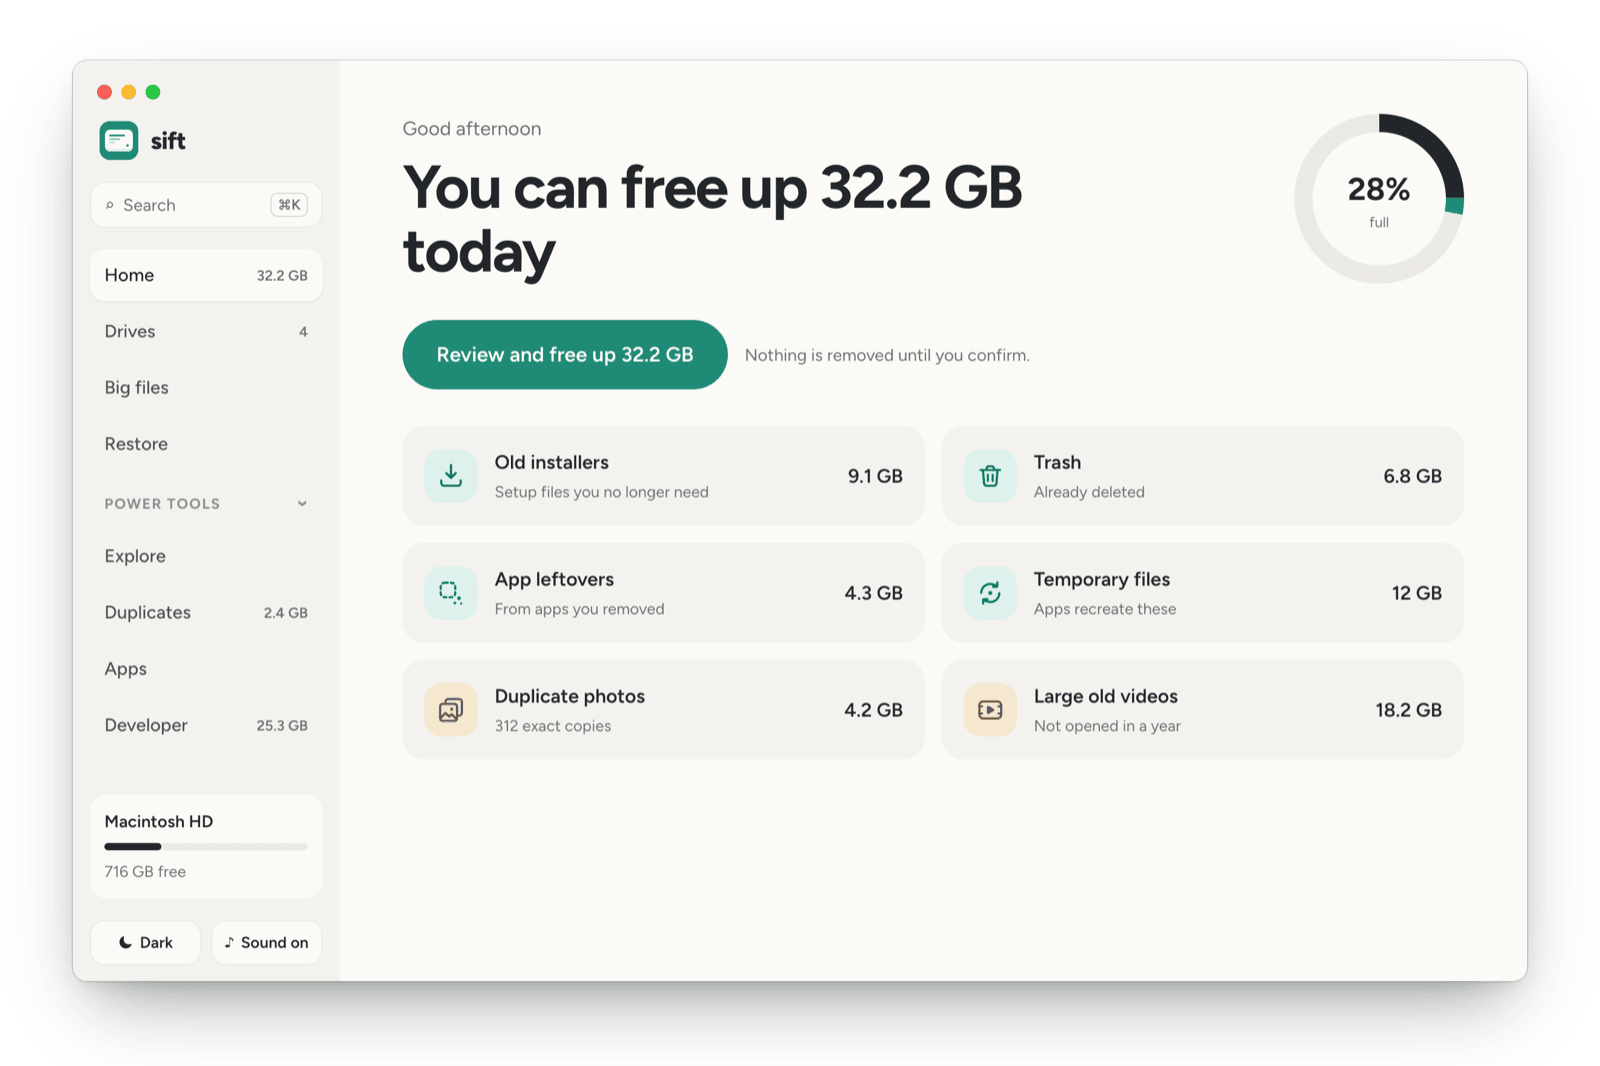Click the Temporary files refresh icon
1600x1066 pixels.
point(990,593)
